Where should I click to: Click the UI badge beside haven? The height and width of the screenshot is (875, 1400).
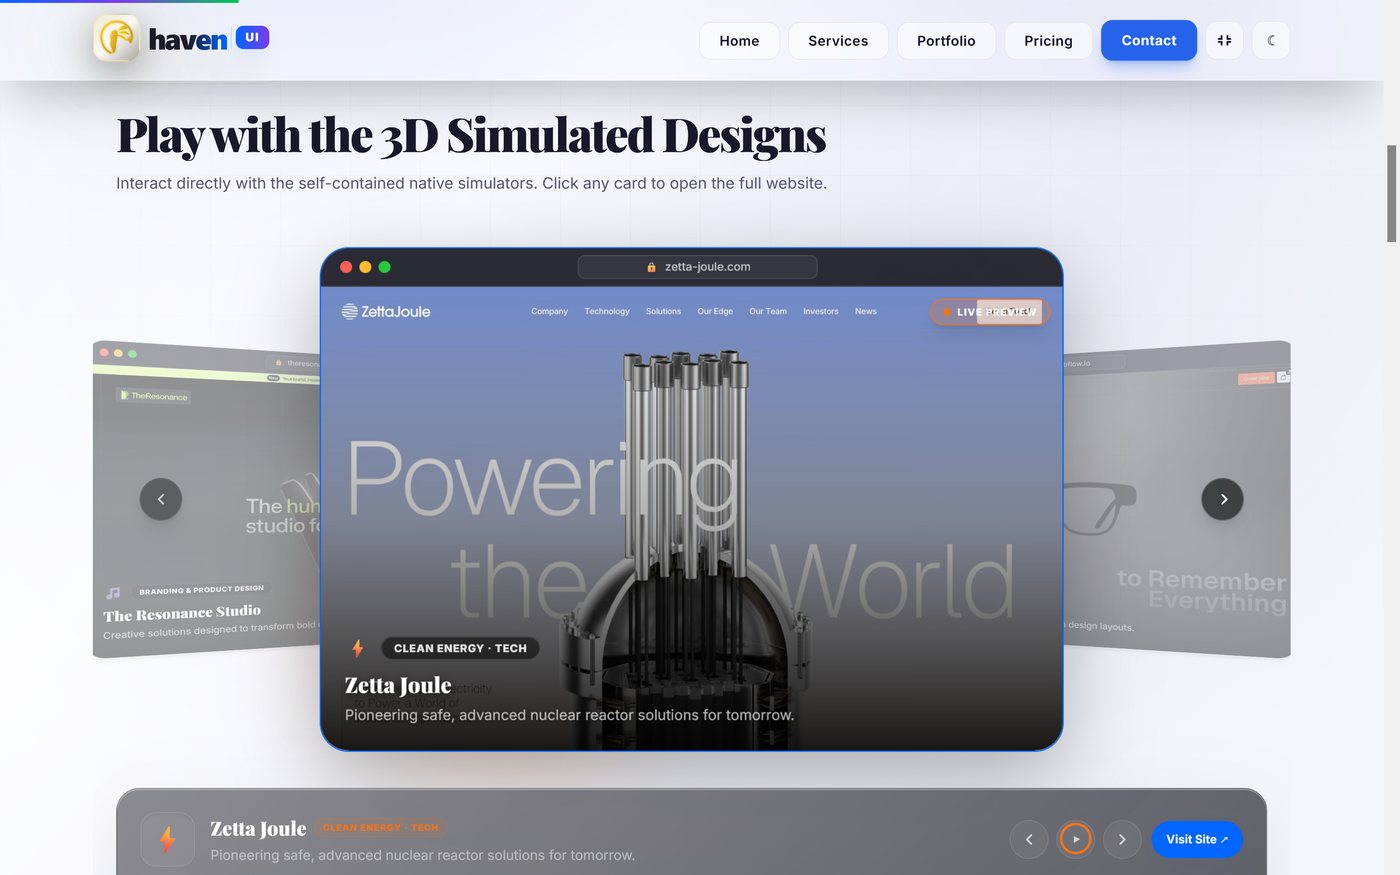pyautogui.click(x=252, y=38)
